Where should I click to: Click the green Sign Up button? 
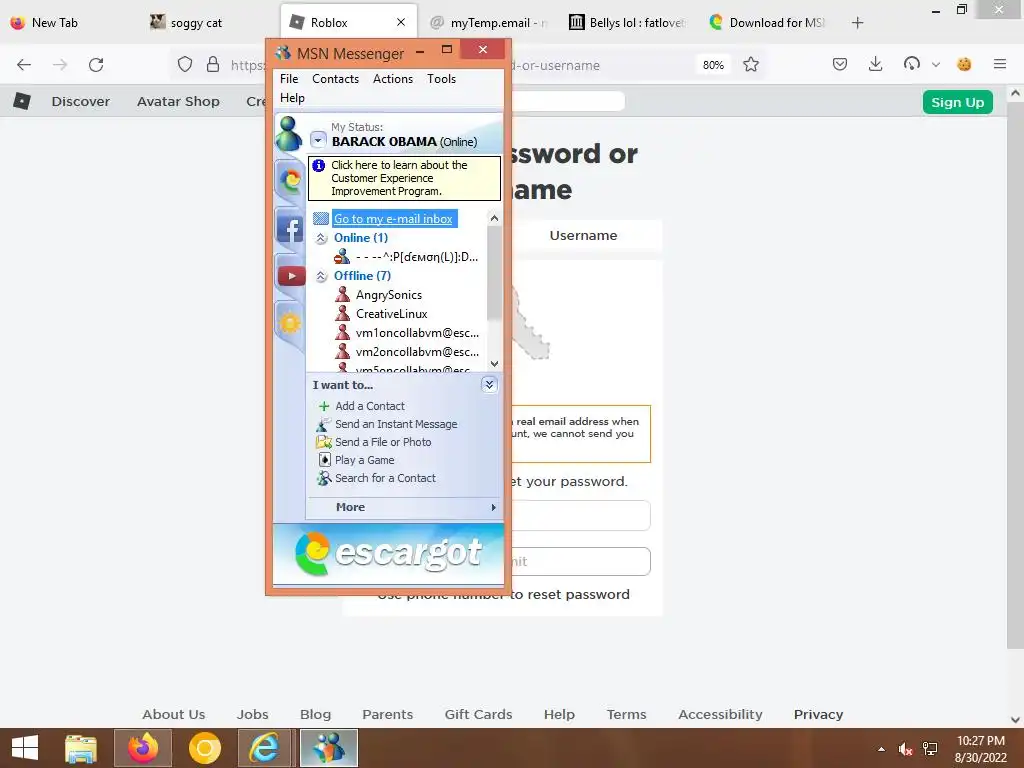pyautogui.click(x=957, y=103)
